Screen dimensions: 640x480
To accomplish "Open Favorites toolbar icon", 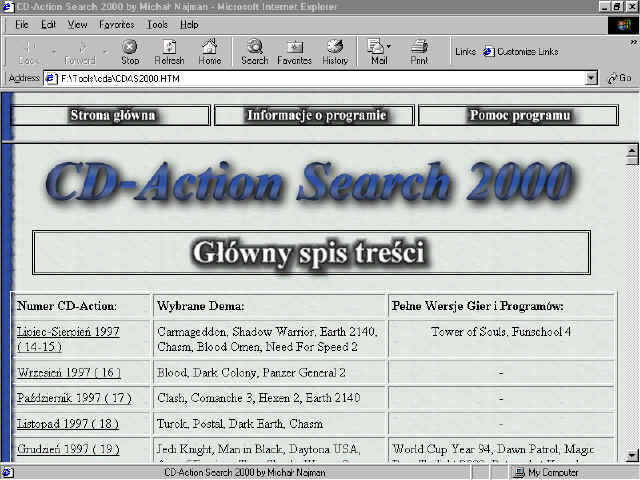I will pos(294,51).
